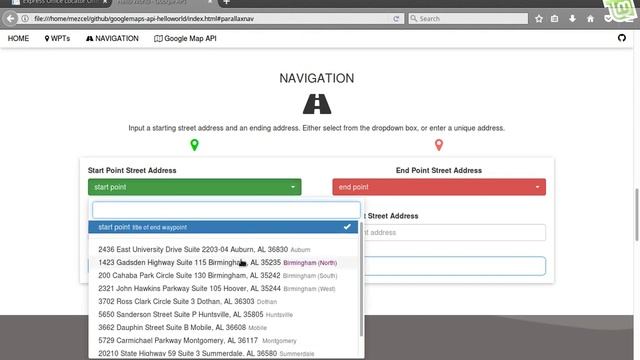640x360 pixels.
Task: Collapse the green start point dropdown
Action: [195, 187]
